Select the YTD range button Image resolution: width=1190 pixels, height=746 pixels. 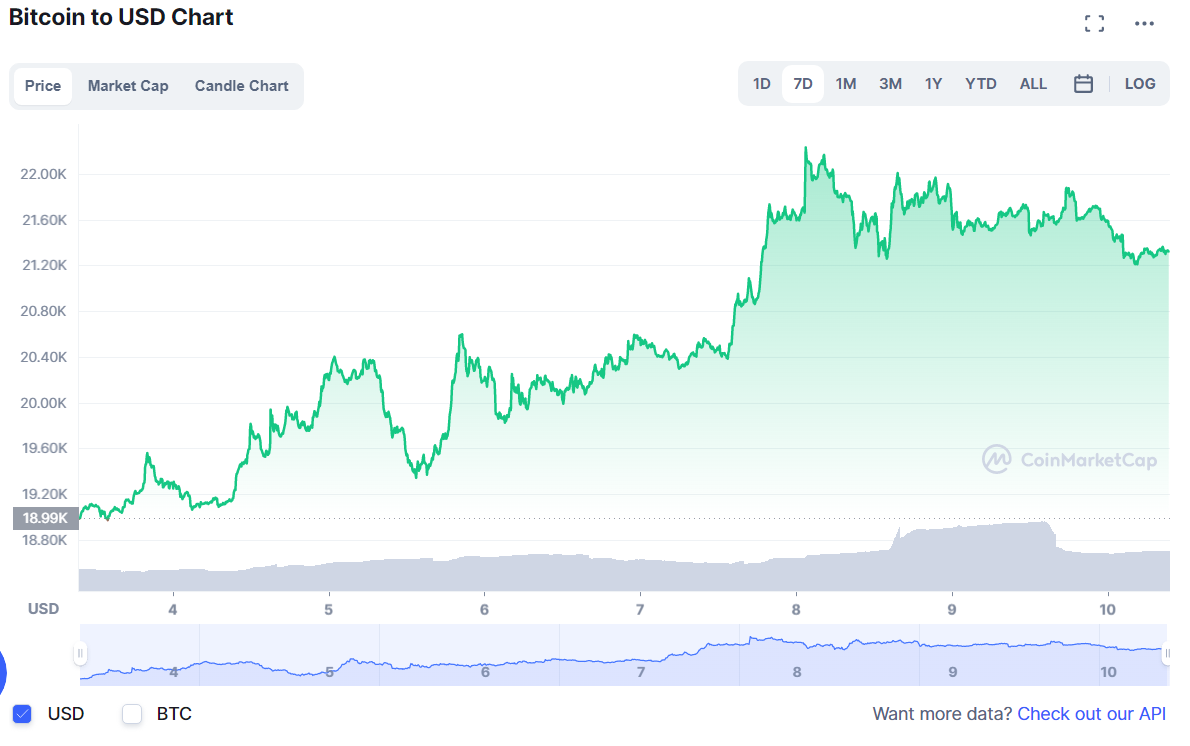pyautogui.click(x=981, y=84)
